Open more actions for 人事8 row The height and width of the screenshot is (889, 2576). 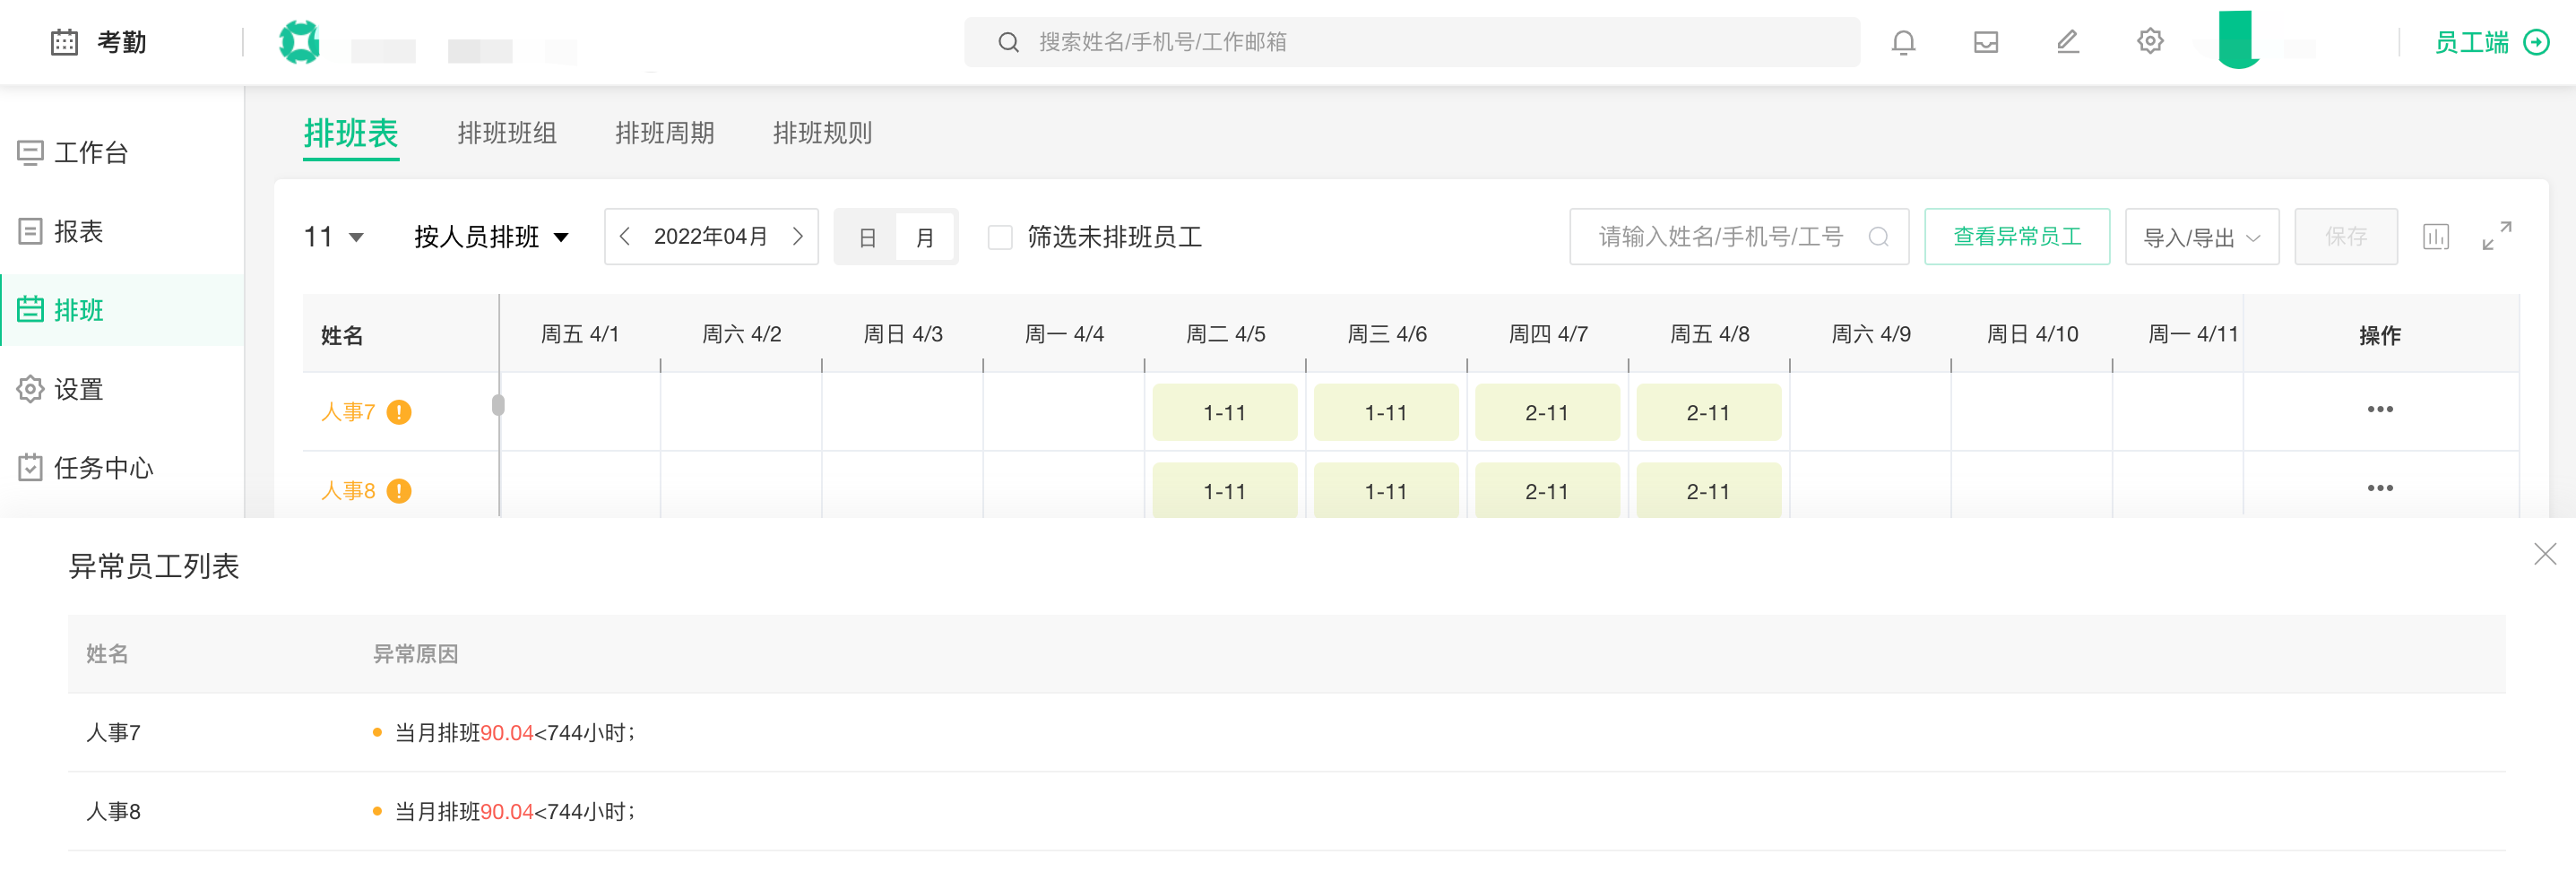(x=2379, y=489)
